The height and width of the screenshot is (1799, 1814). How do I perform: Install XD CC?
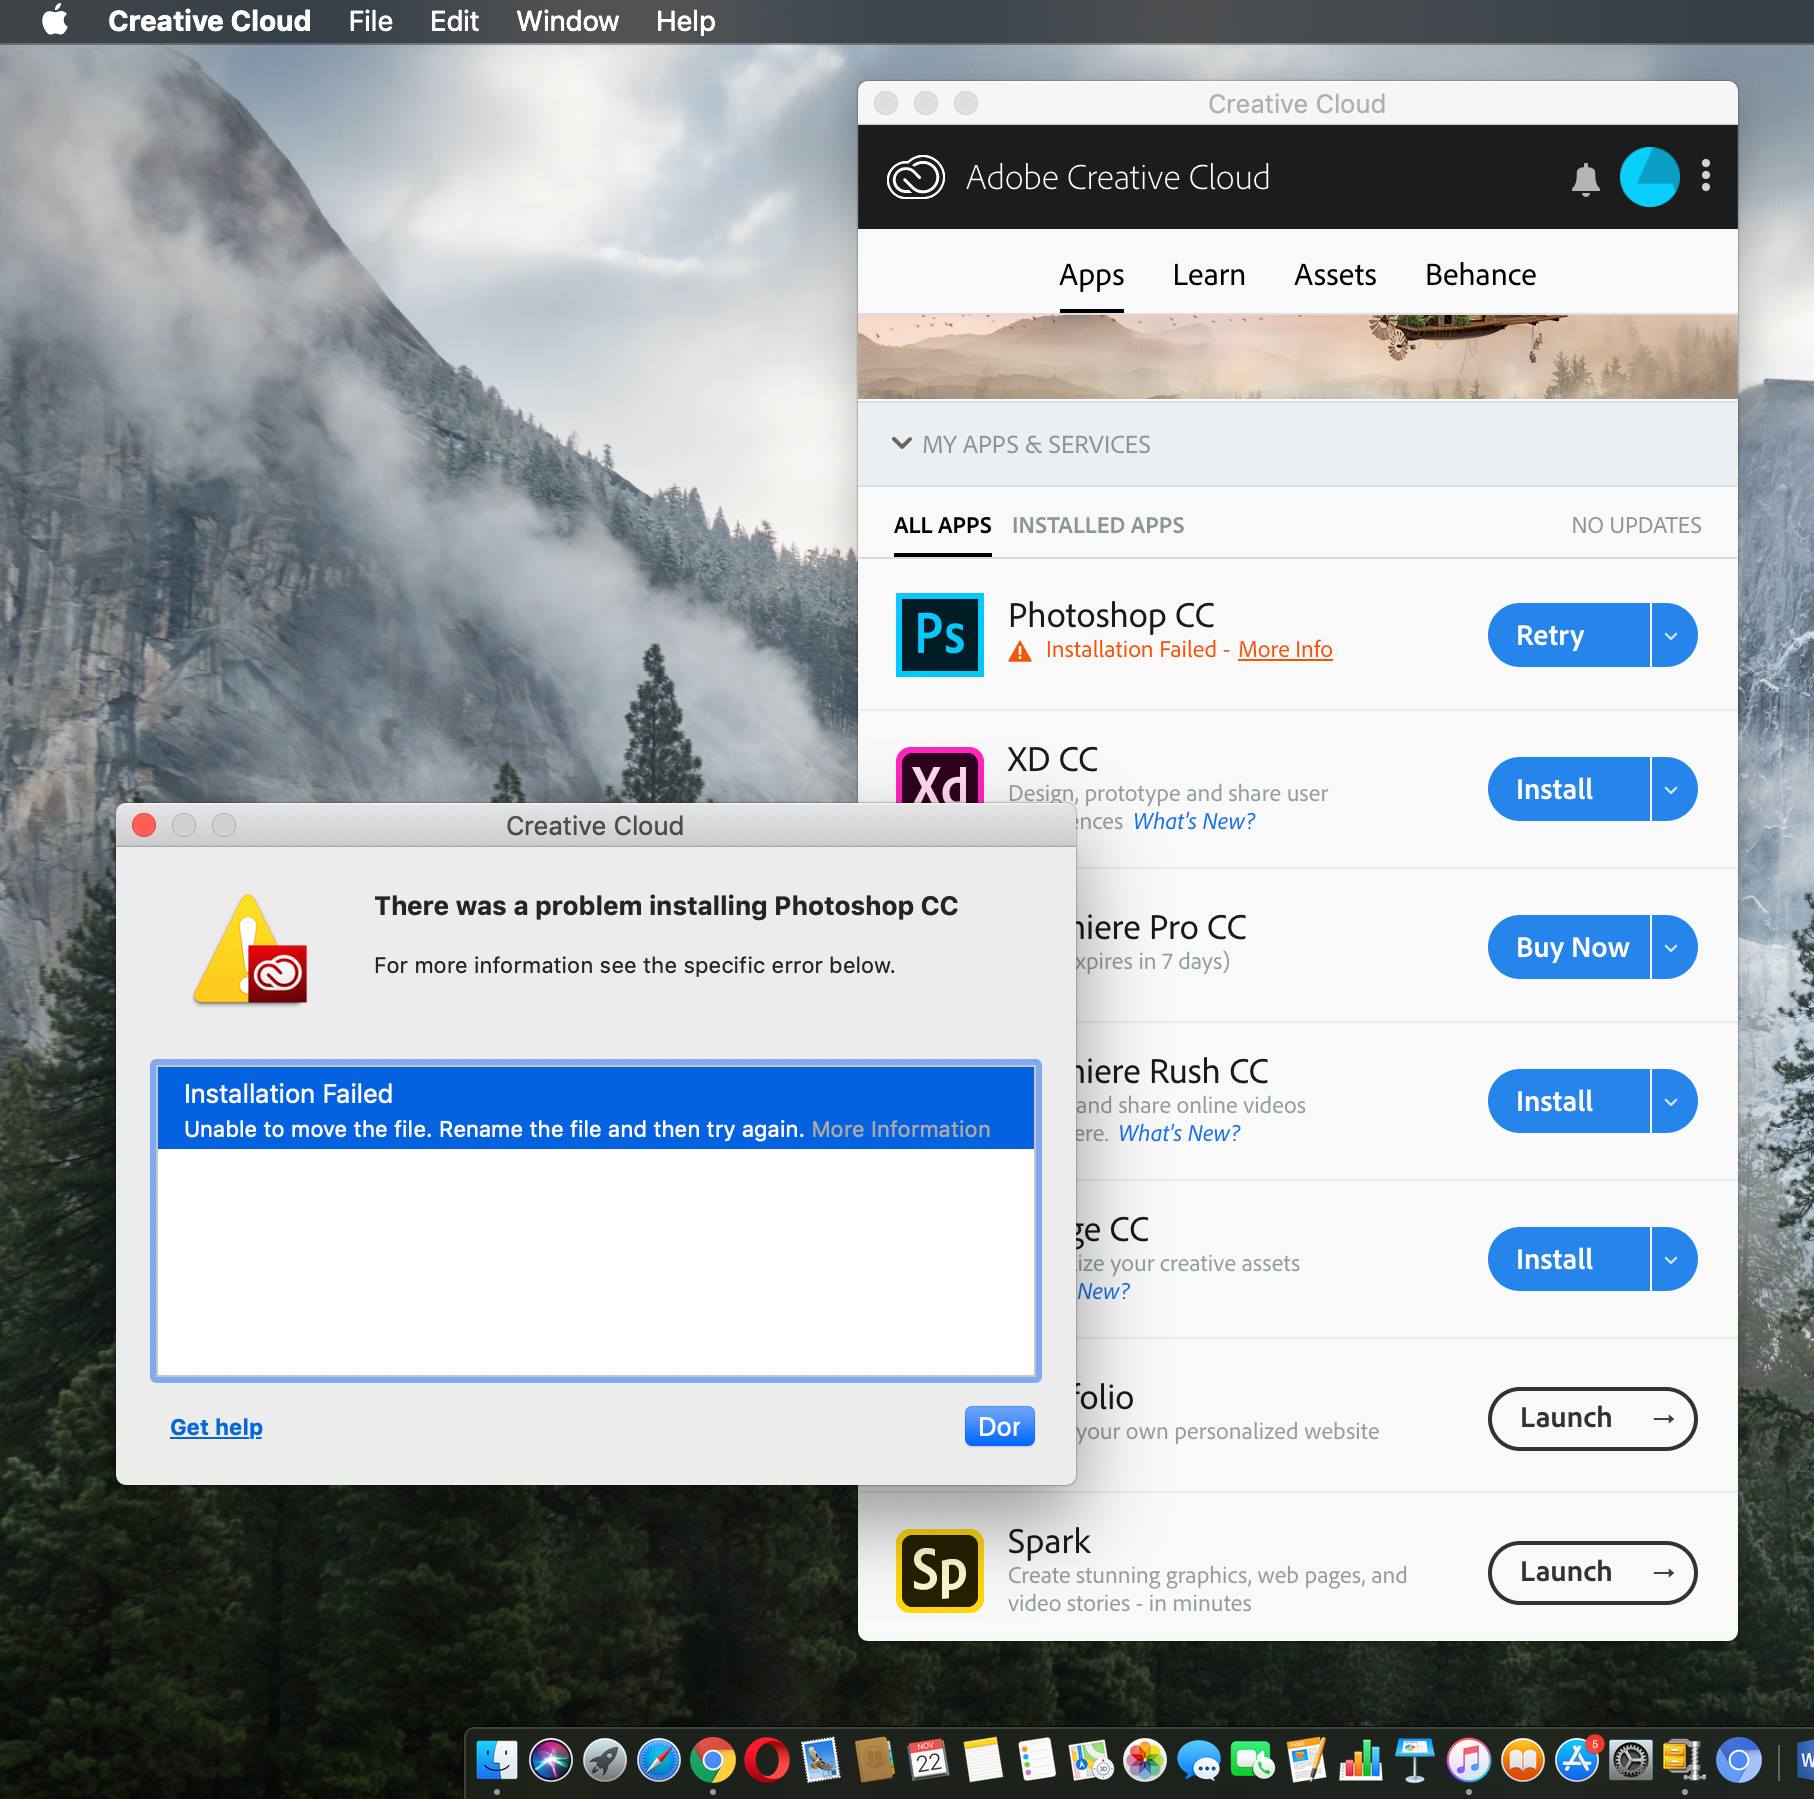[x=1568, y=789]
